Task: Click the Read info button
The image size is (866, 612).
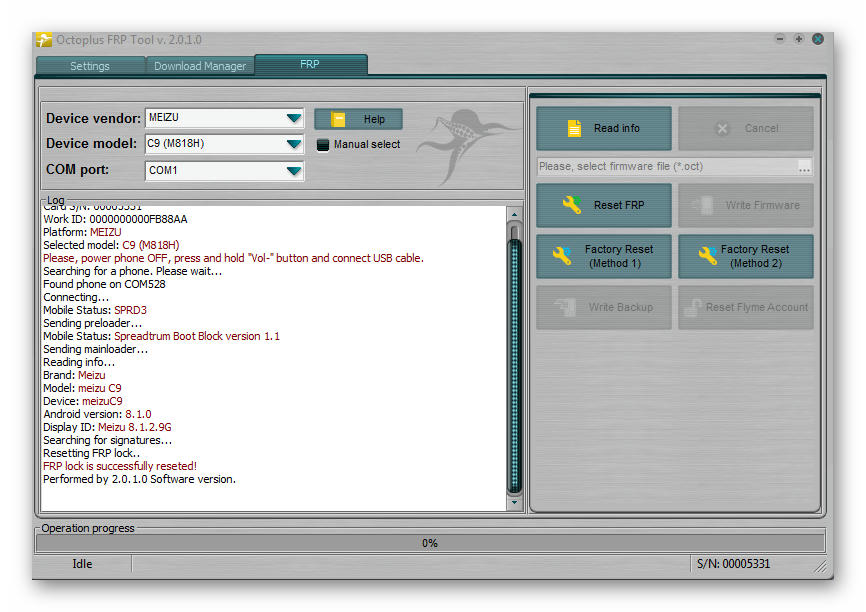Action: point(604,128)
